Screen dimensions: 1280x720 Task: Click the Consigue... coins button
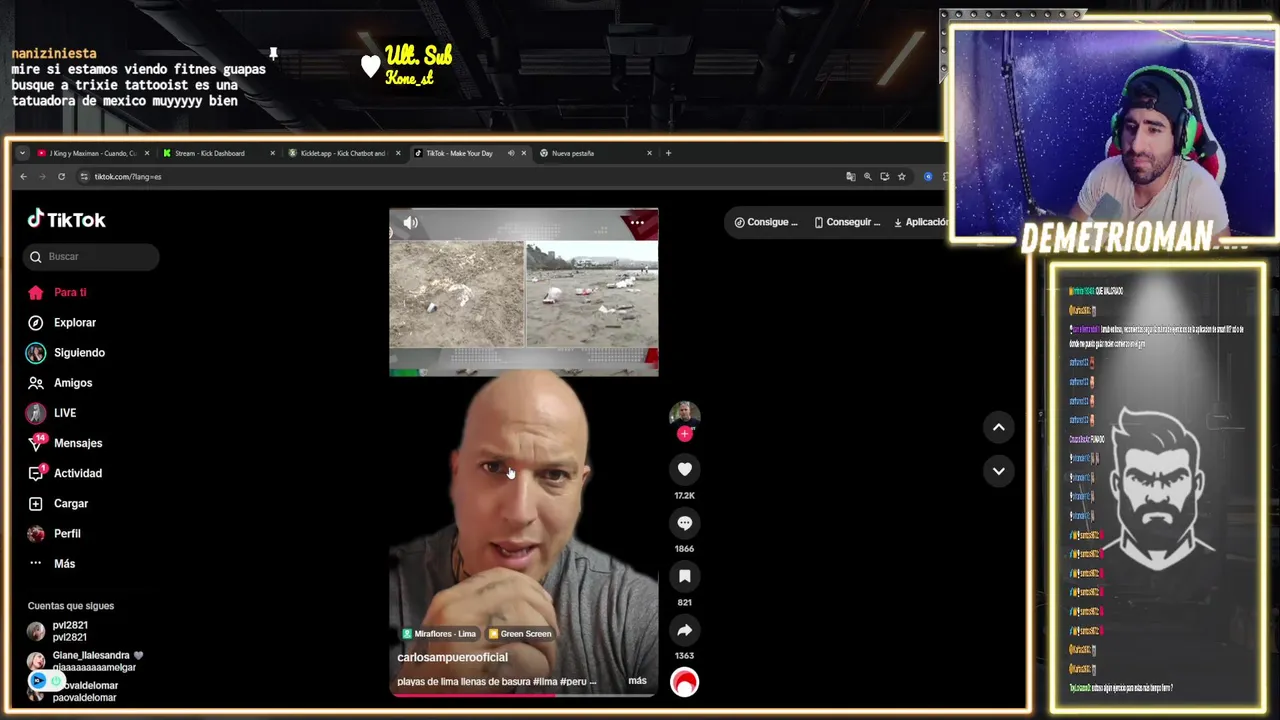pos(766,222)
